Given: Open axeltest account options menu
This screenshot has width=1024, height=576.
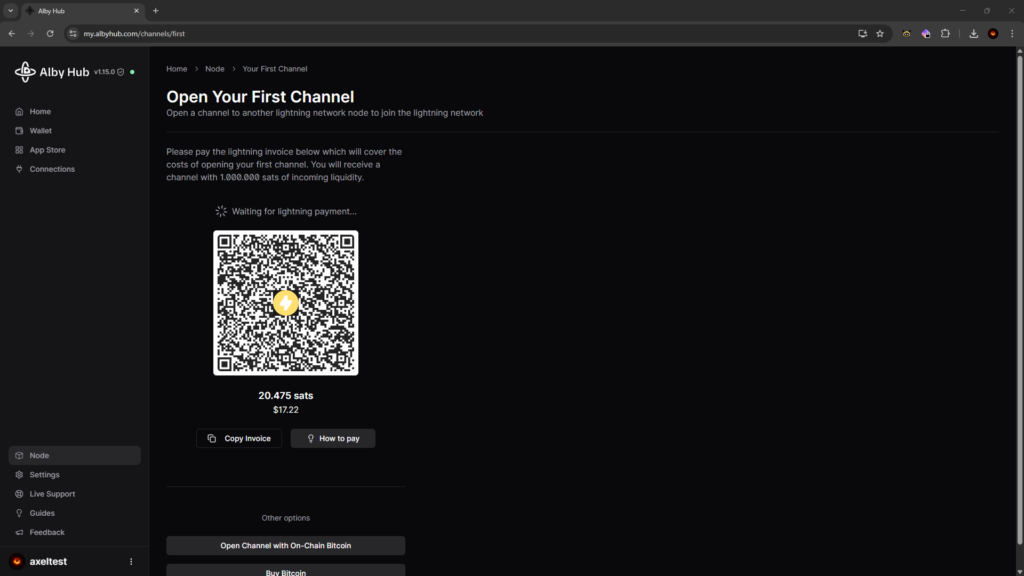Looking at the screenshot, I should pyautogui.click(x=131, y=562).
